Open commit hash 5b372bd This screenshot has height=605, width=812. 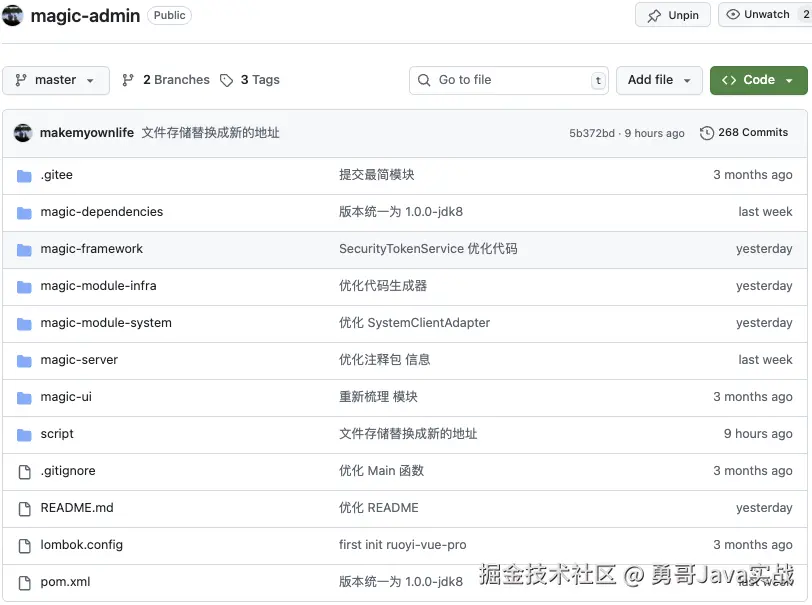[x=592, y=133]
